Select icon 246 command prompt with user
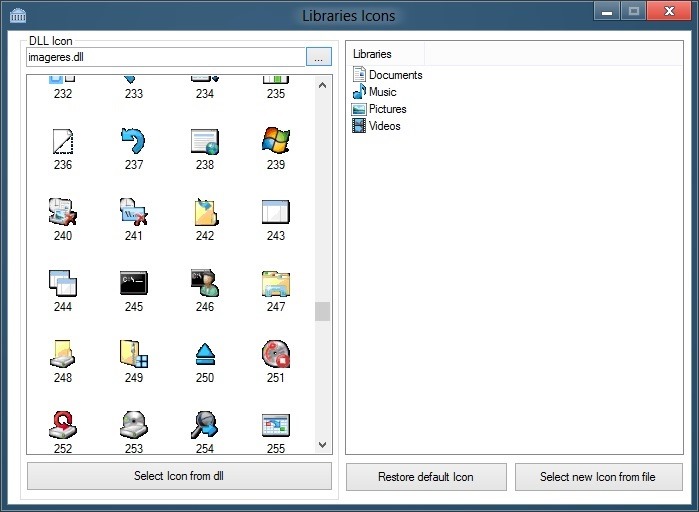 205,283
